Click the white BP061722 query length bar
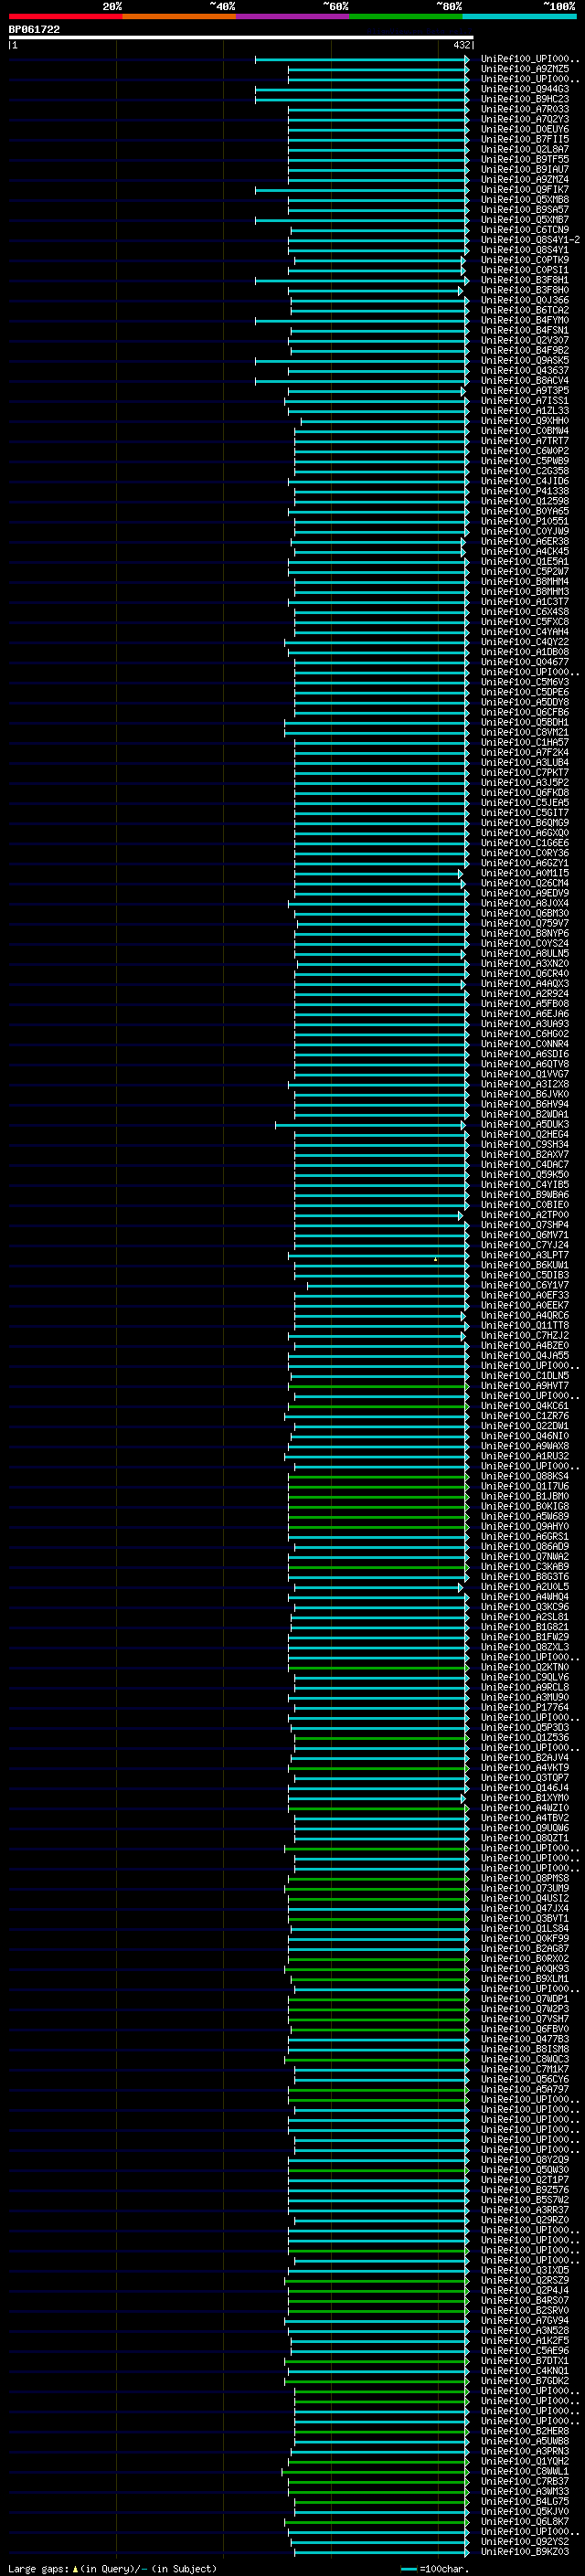Screen dimensions: 585x2576 [x=241, y=38]
